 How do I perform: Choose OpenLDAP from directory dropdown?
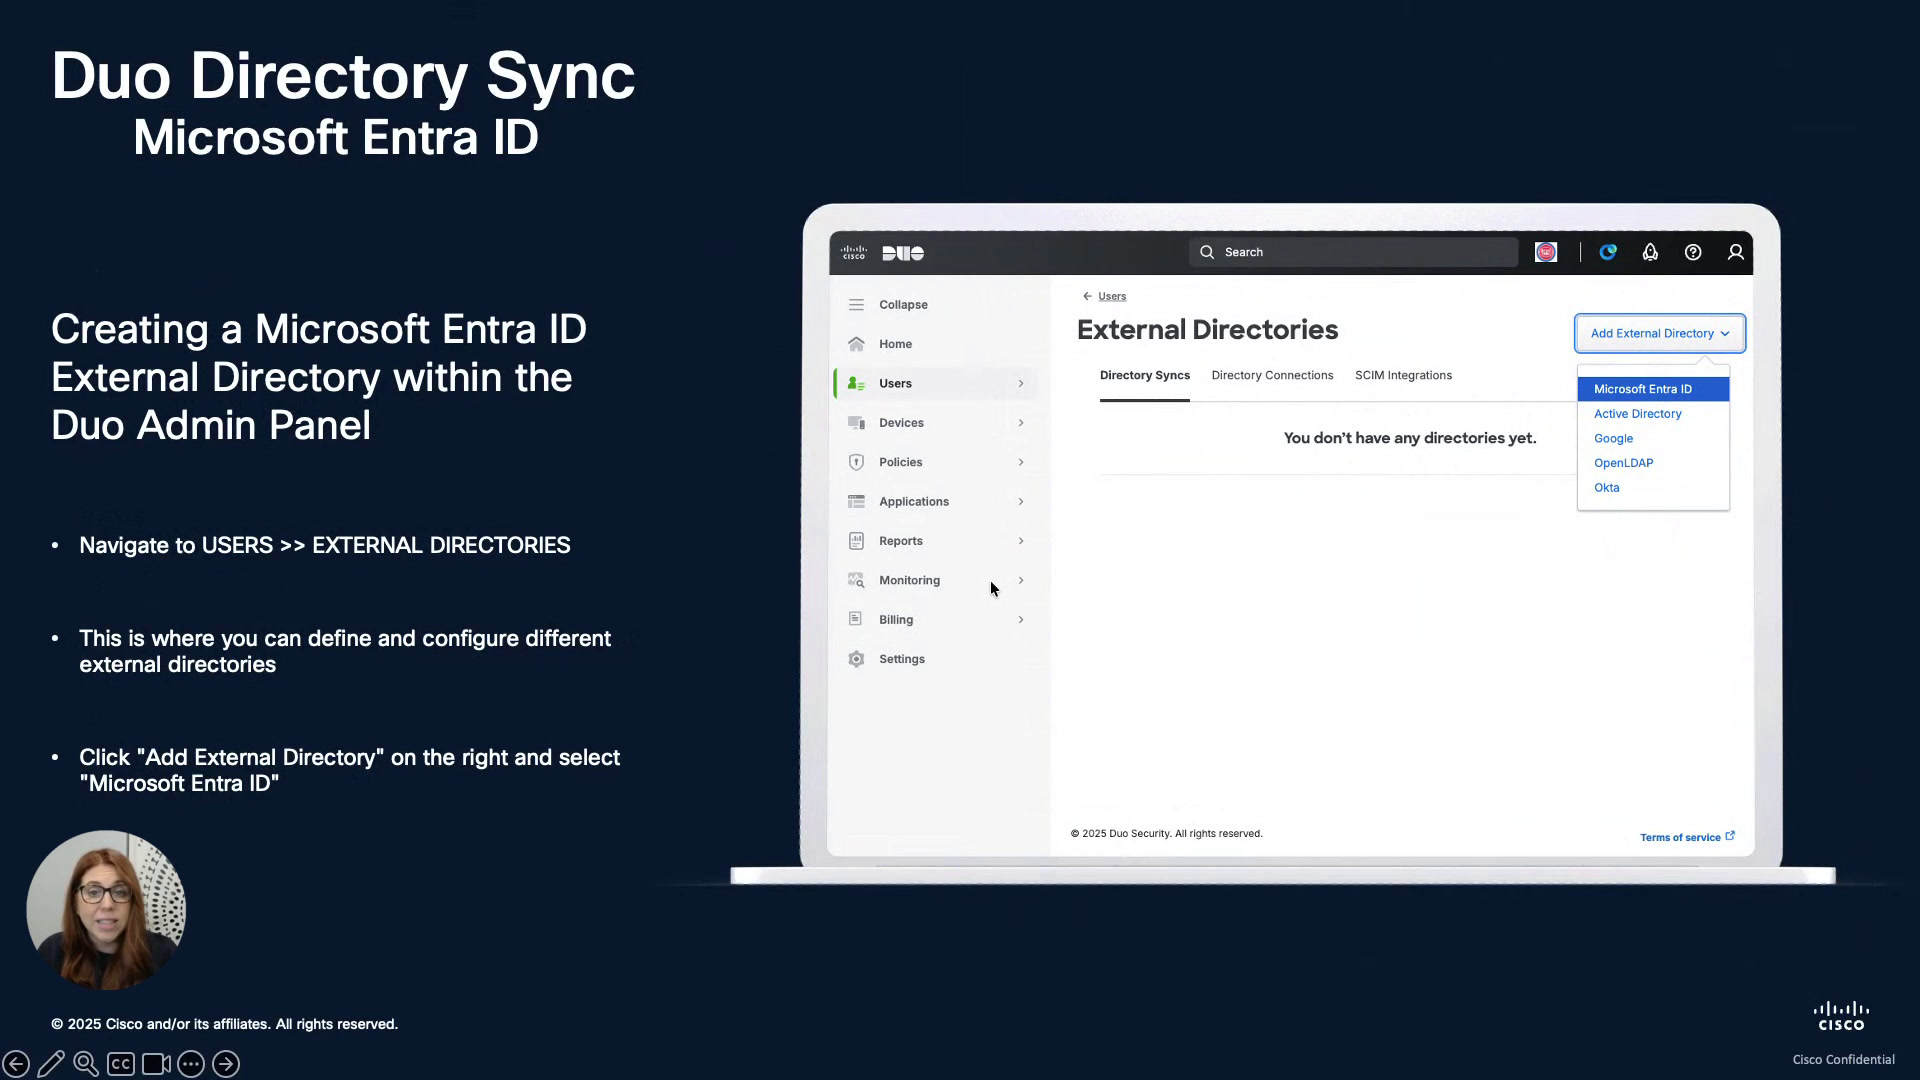[x=1623, y=463]
